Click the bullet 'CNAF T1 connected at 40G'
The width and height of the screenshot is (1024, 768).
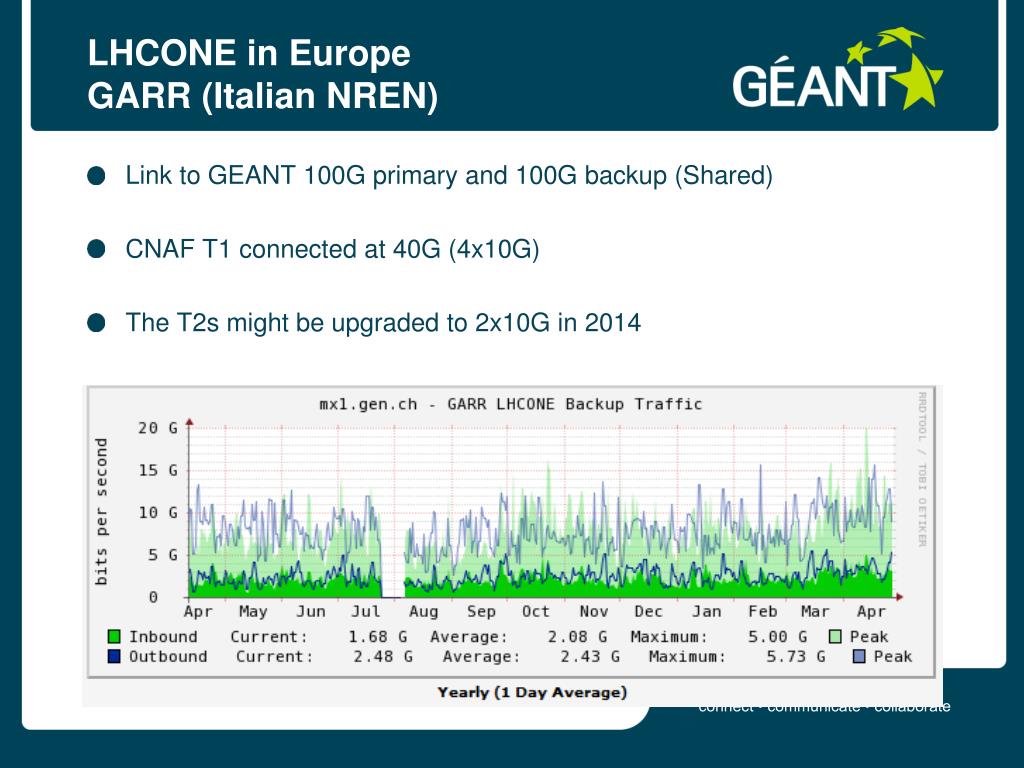(332, 249)
